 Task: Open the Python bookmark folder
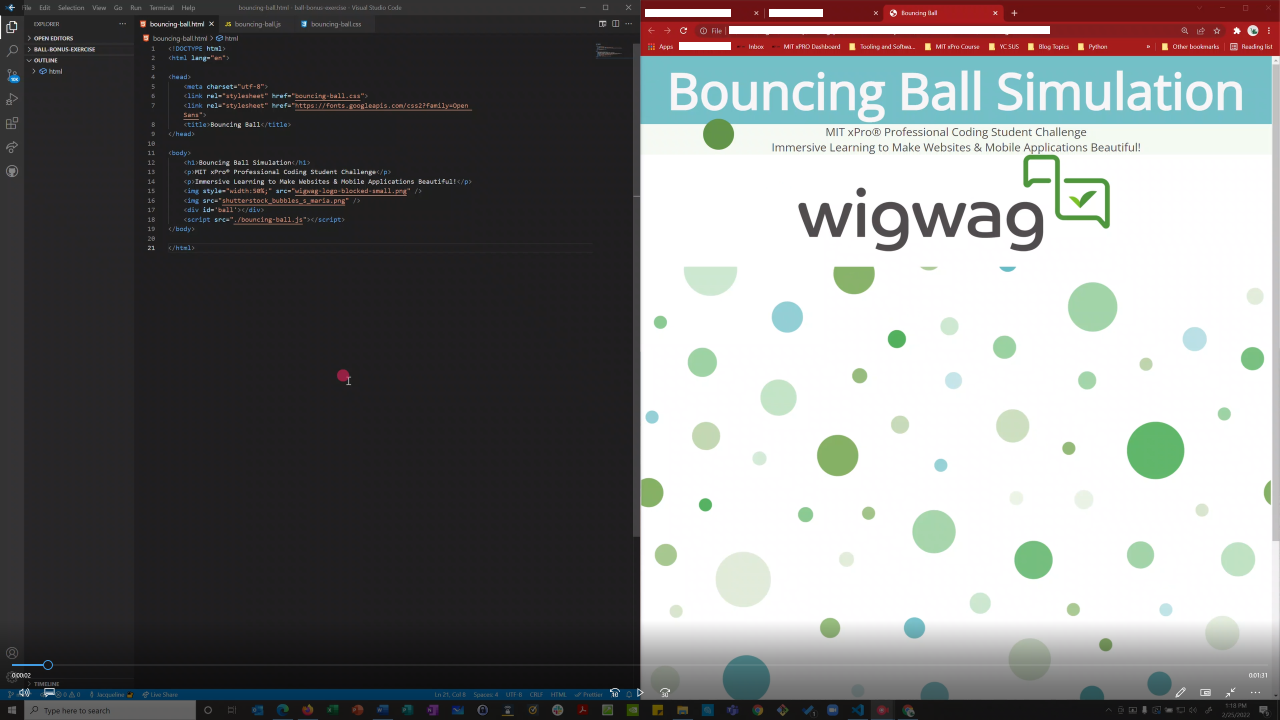coord(1092,46)
